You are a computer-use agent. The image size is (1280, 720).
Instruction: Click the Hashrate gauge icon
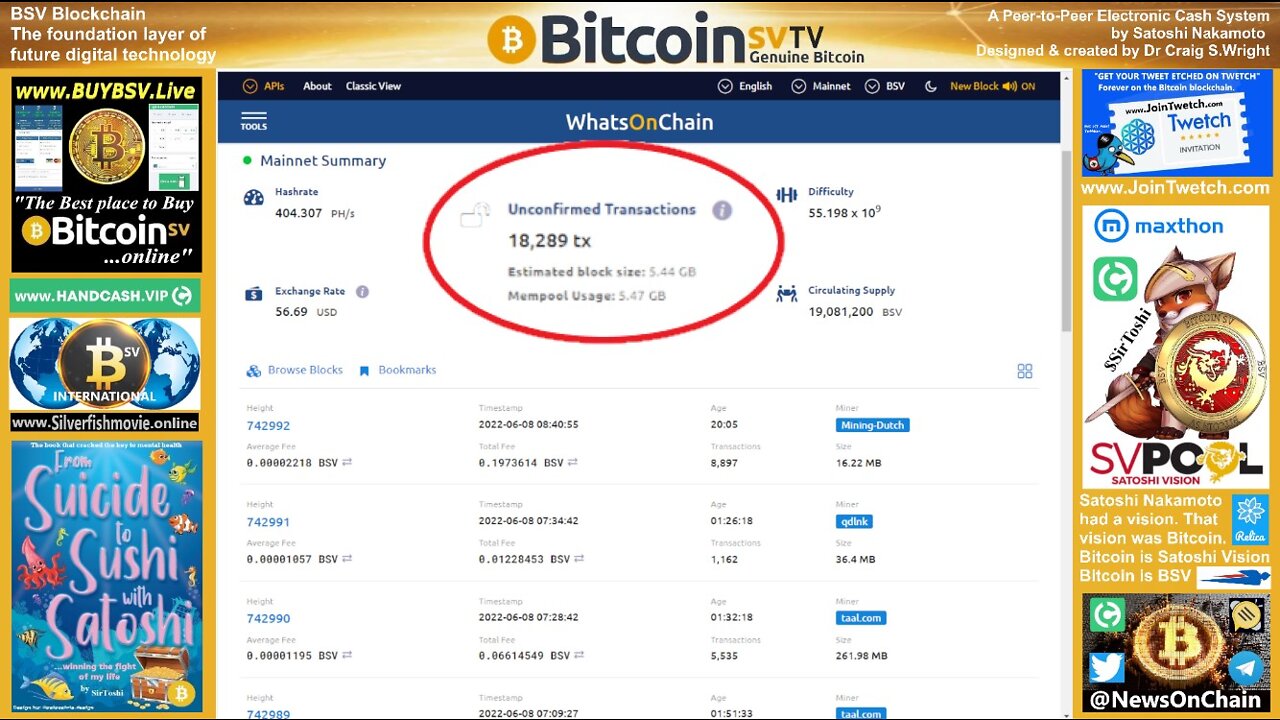tap(254, 197)
